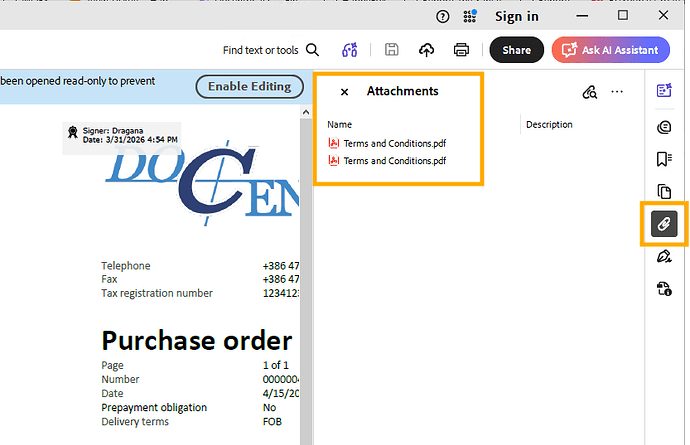Click the scroll up arrow of document
The width and height of the screenshot is (690, 445).
coord(306,112)
